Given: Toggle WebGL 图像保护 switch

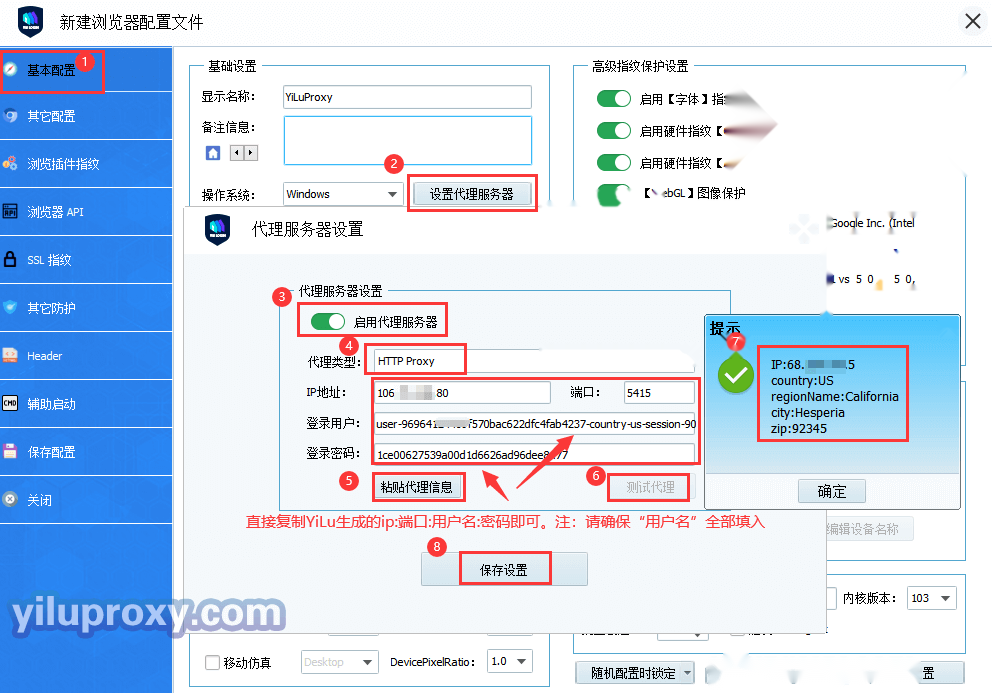Looking at the screenshot, I should [614, 194].
